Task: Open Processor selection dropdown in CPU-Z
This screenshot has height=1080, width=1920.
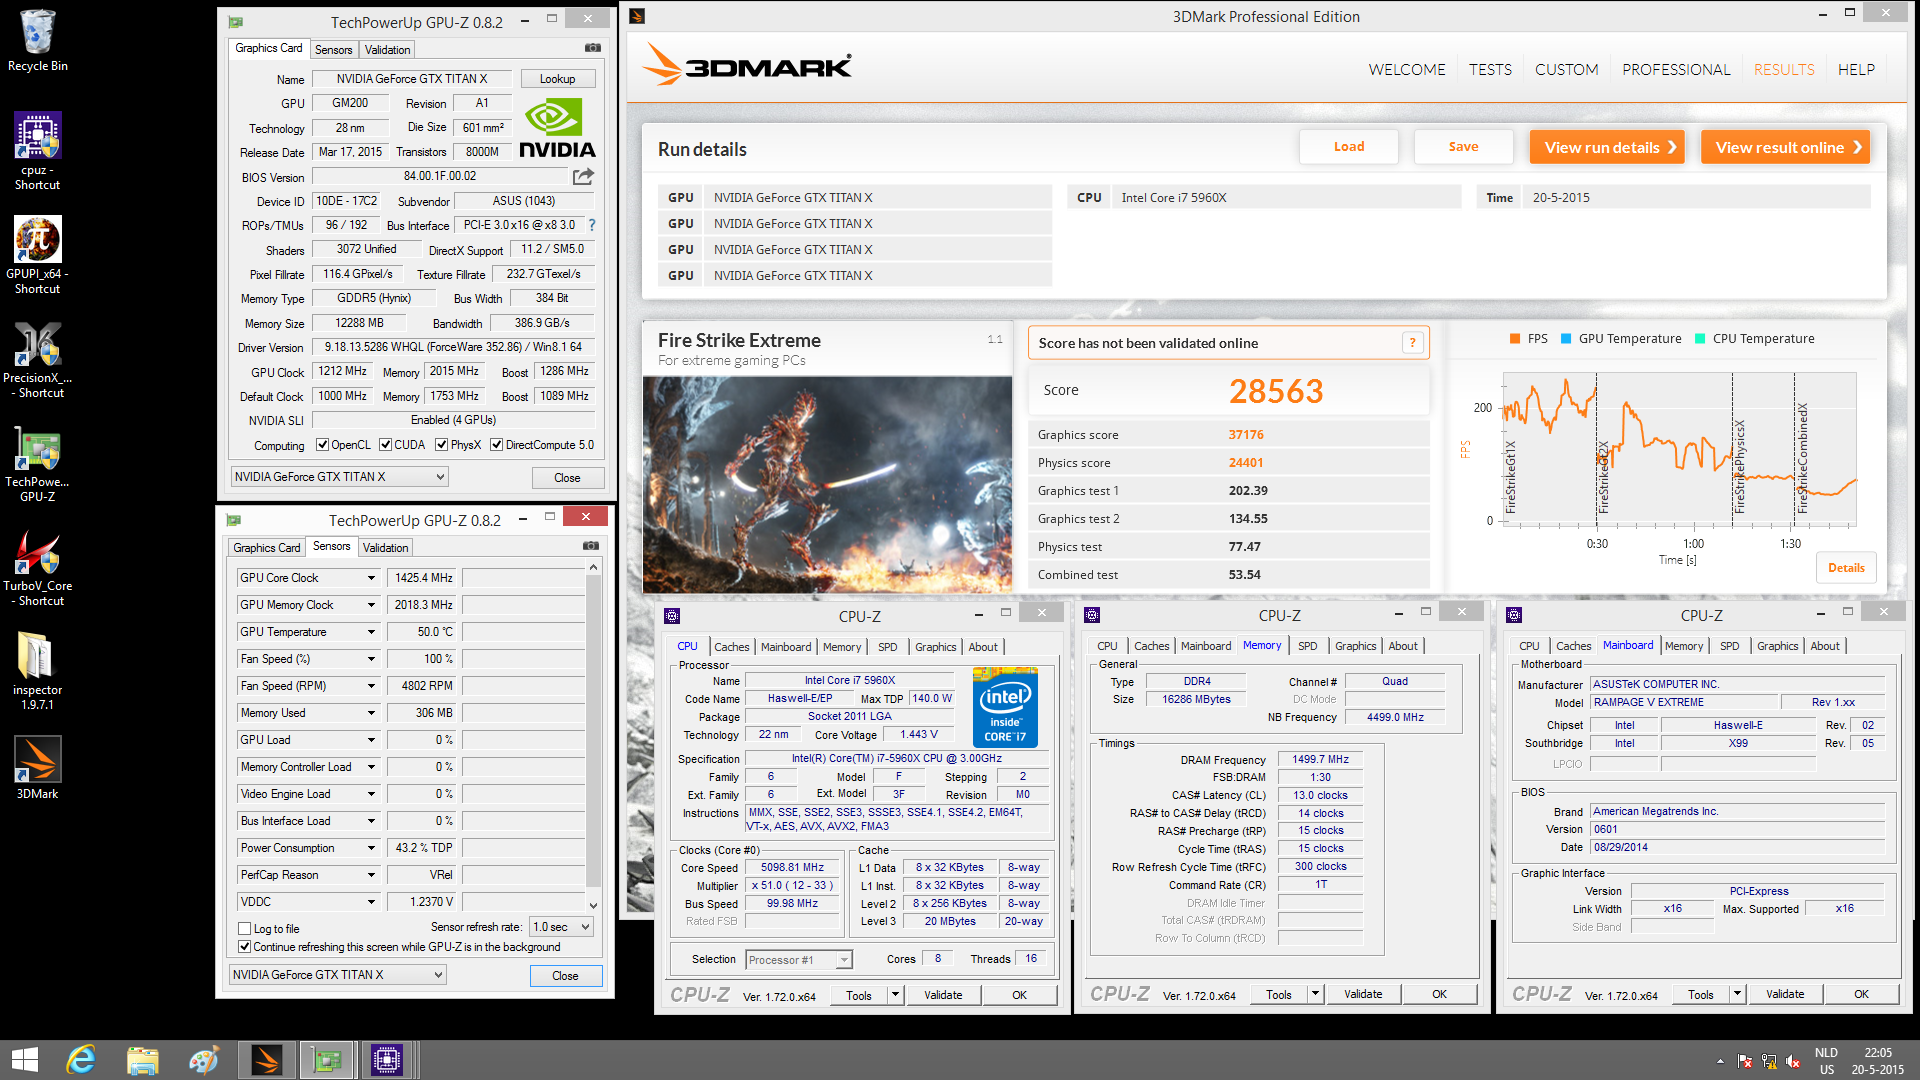Action: [x=799, y=960]
